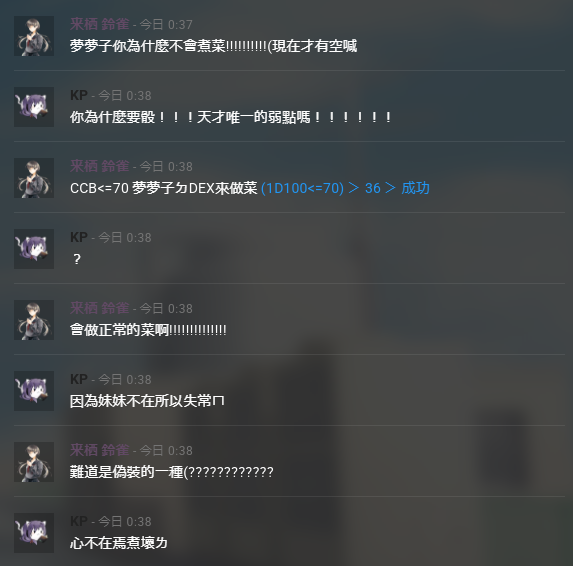Click KP avatar beside 因為妹妹不在 message

click(34, 391)
